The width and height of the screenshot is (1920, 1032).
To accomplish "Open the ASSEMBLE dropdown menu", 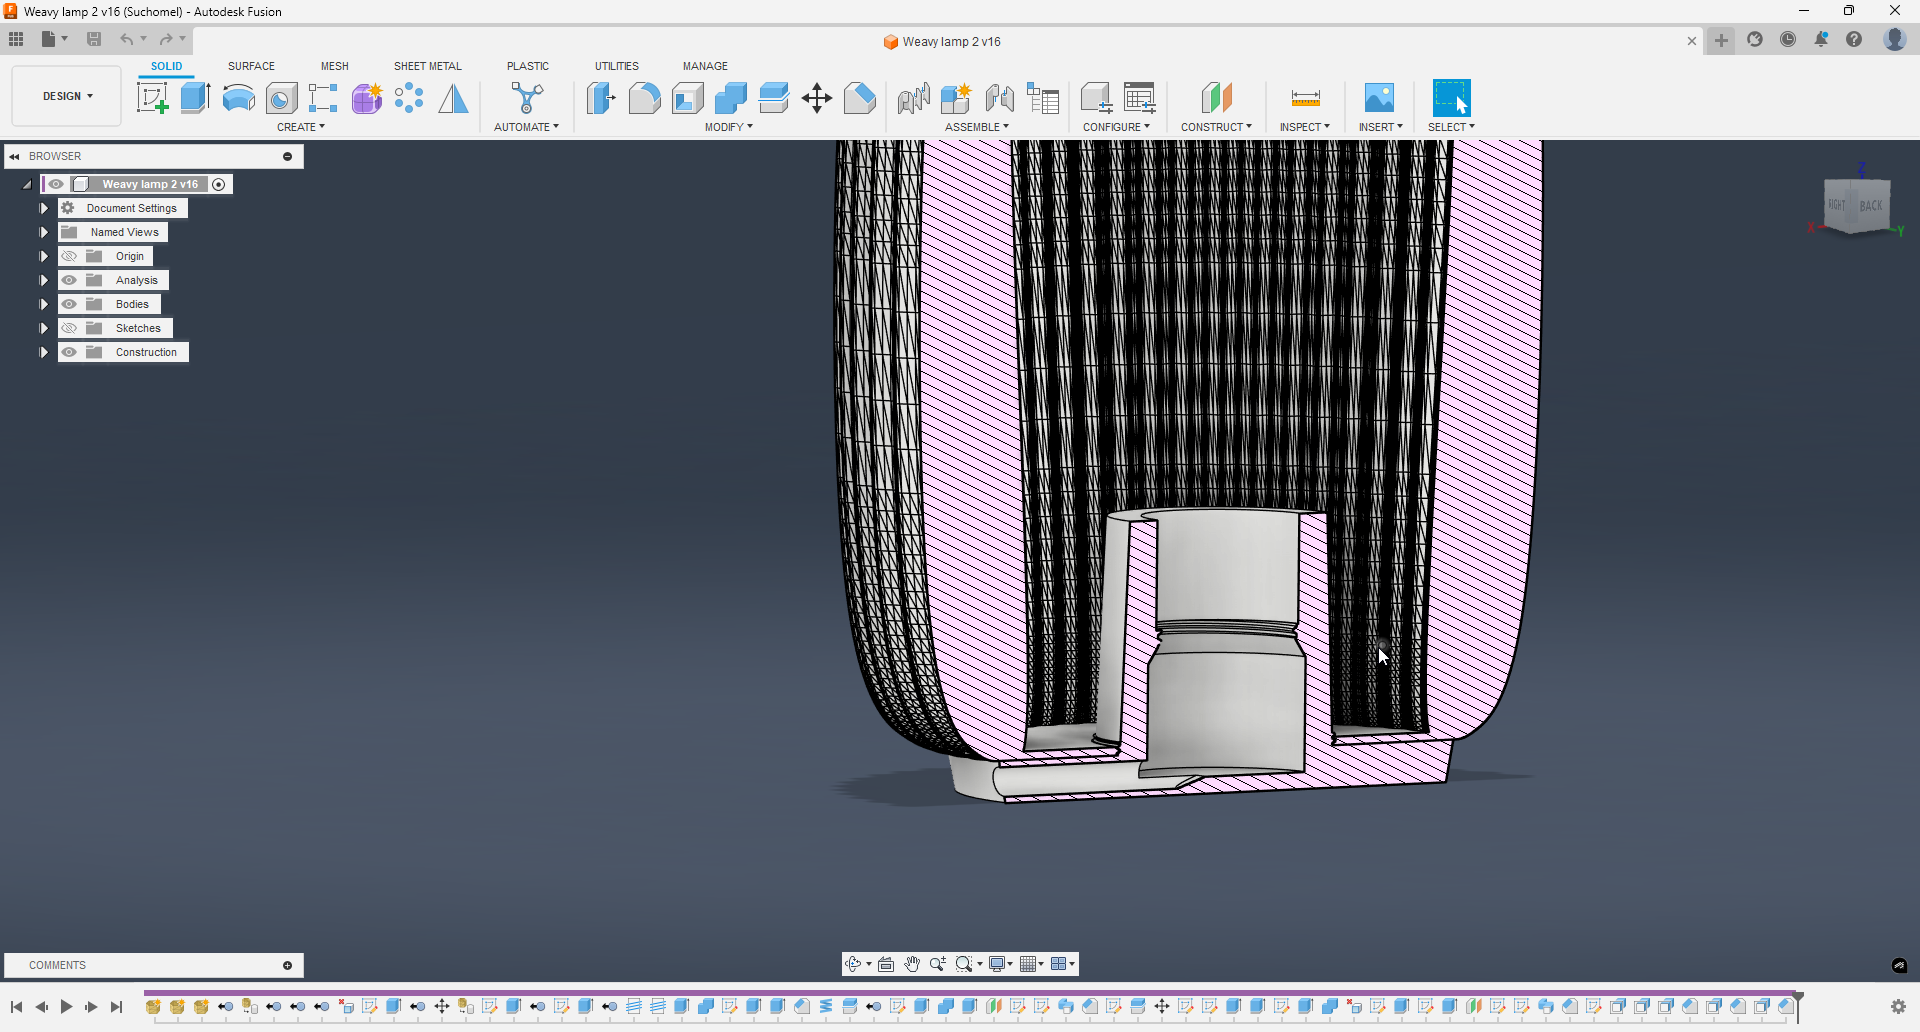I will pos(977,127).
